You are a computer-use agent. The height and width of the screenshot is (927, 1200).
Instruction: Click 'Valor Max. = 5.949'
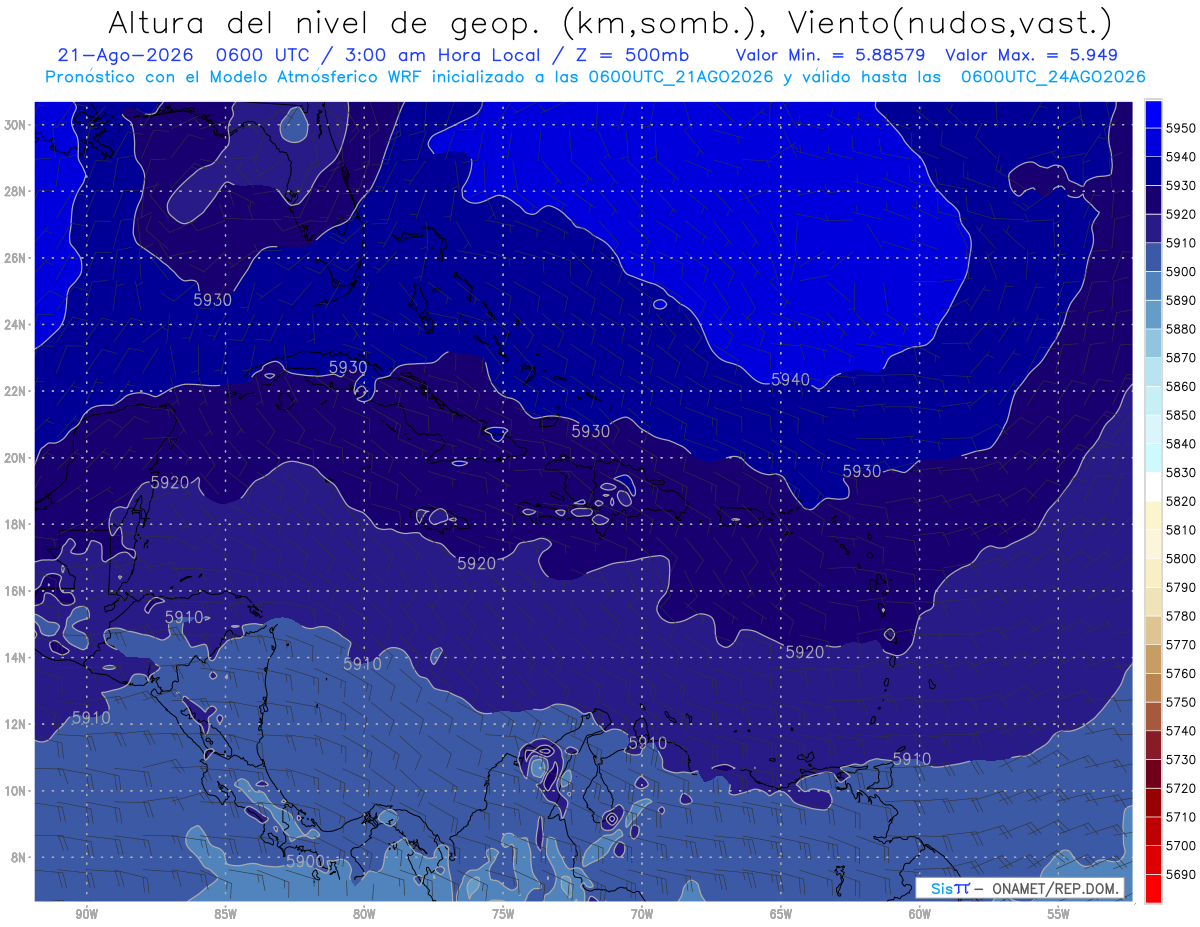coord(1031,55)
